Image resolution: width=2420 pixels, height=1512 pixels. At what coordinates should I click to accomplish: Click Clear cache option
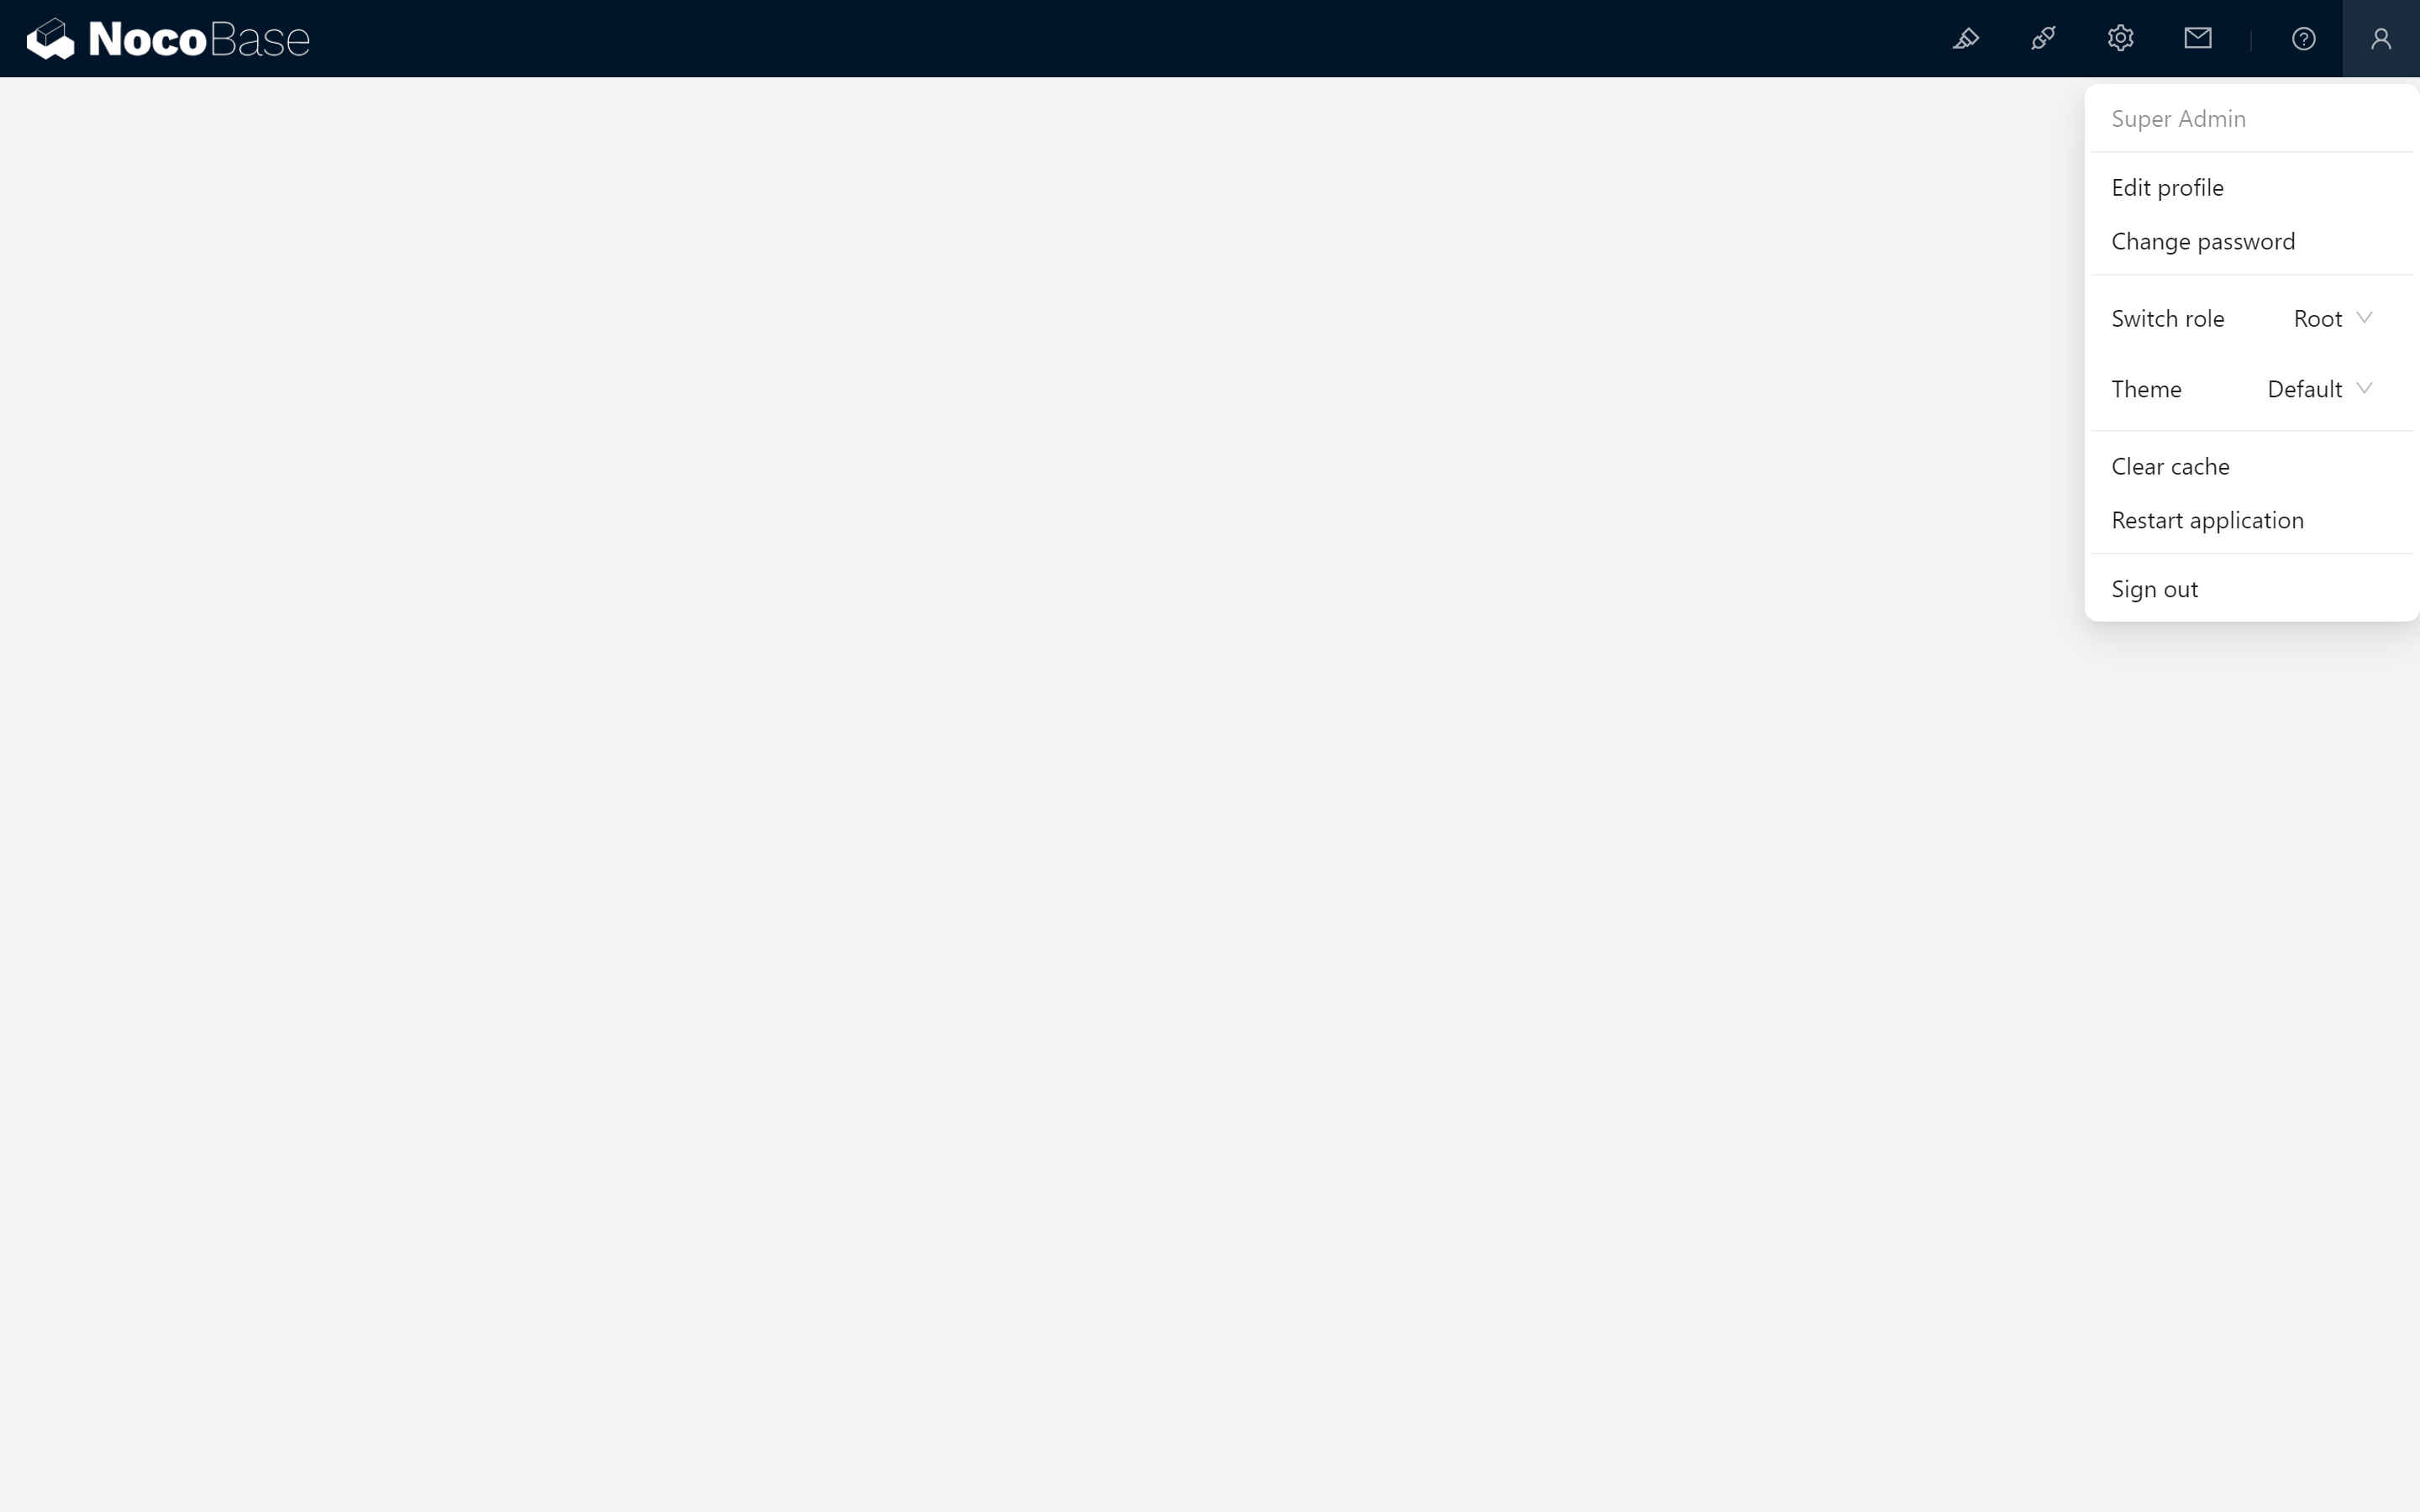pos(2170,465)
